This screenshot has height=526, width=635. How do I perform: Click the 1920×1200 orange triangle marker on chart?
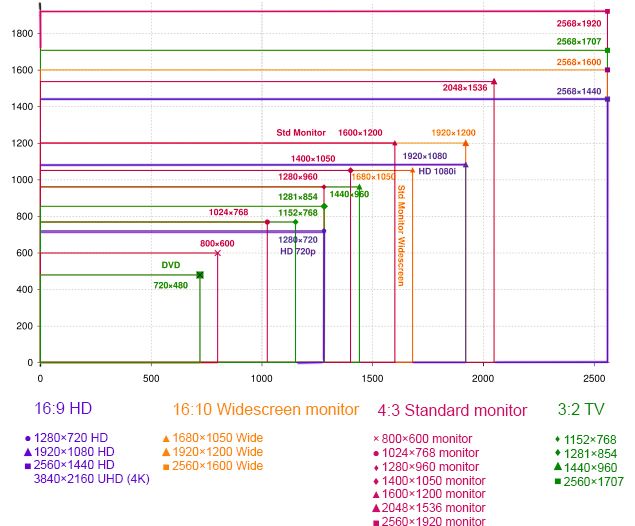tap(465, 143)
